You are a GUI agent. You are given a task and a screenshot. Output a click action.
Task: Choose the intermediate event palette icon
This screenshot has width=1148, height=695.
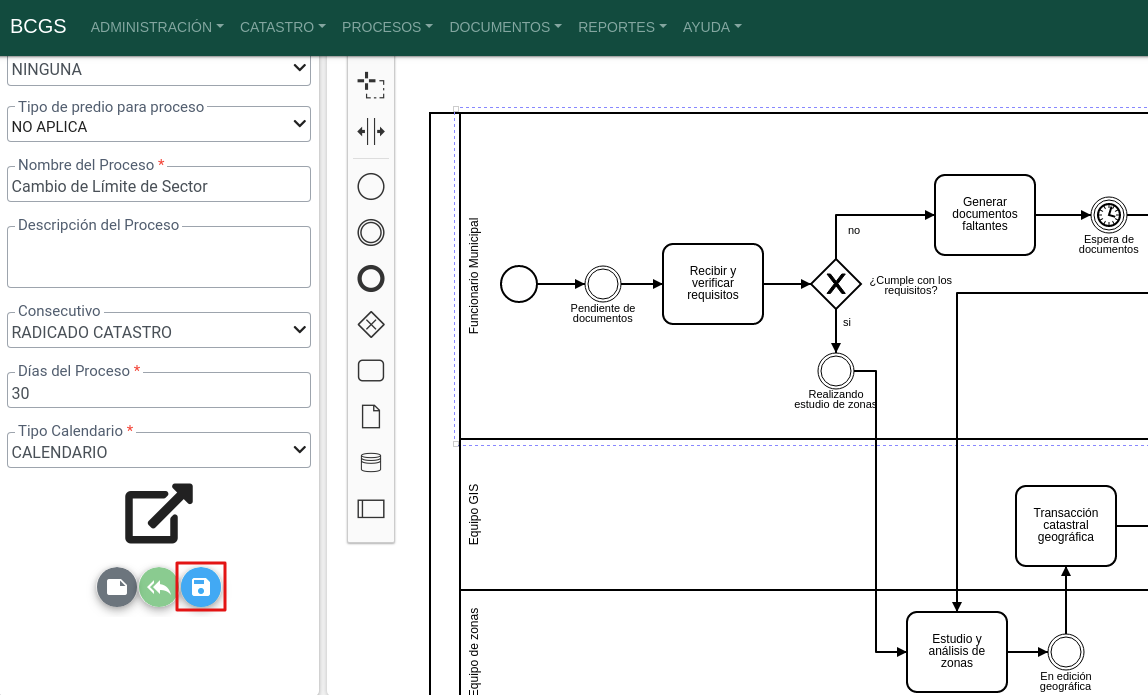pos(371,233)
